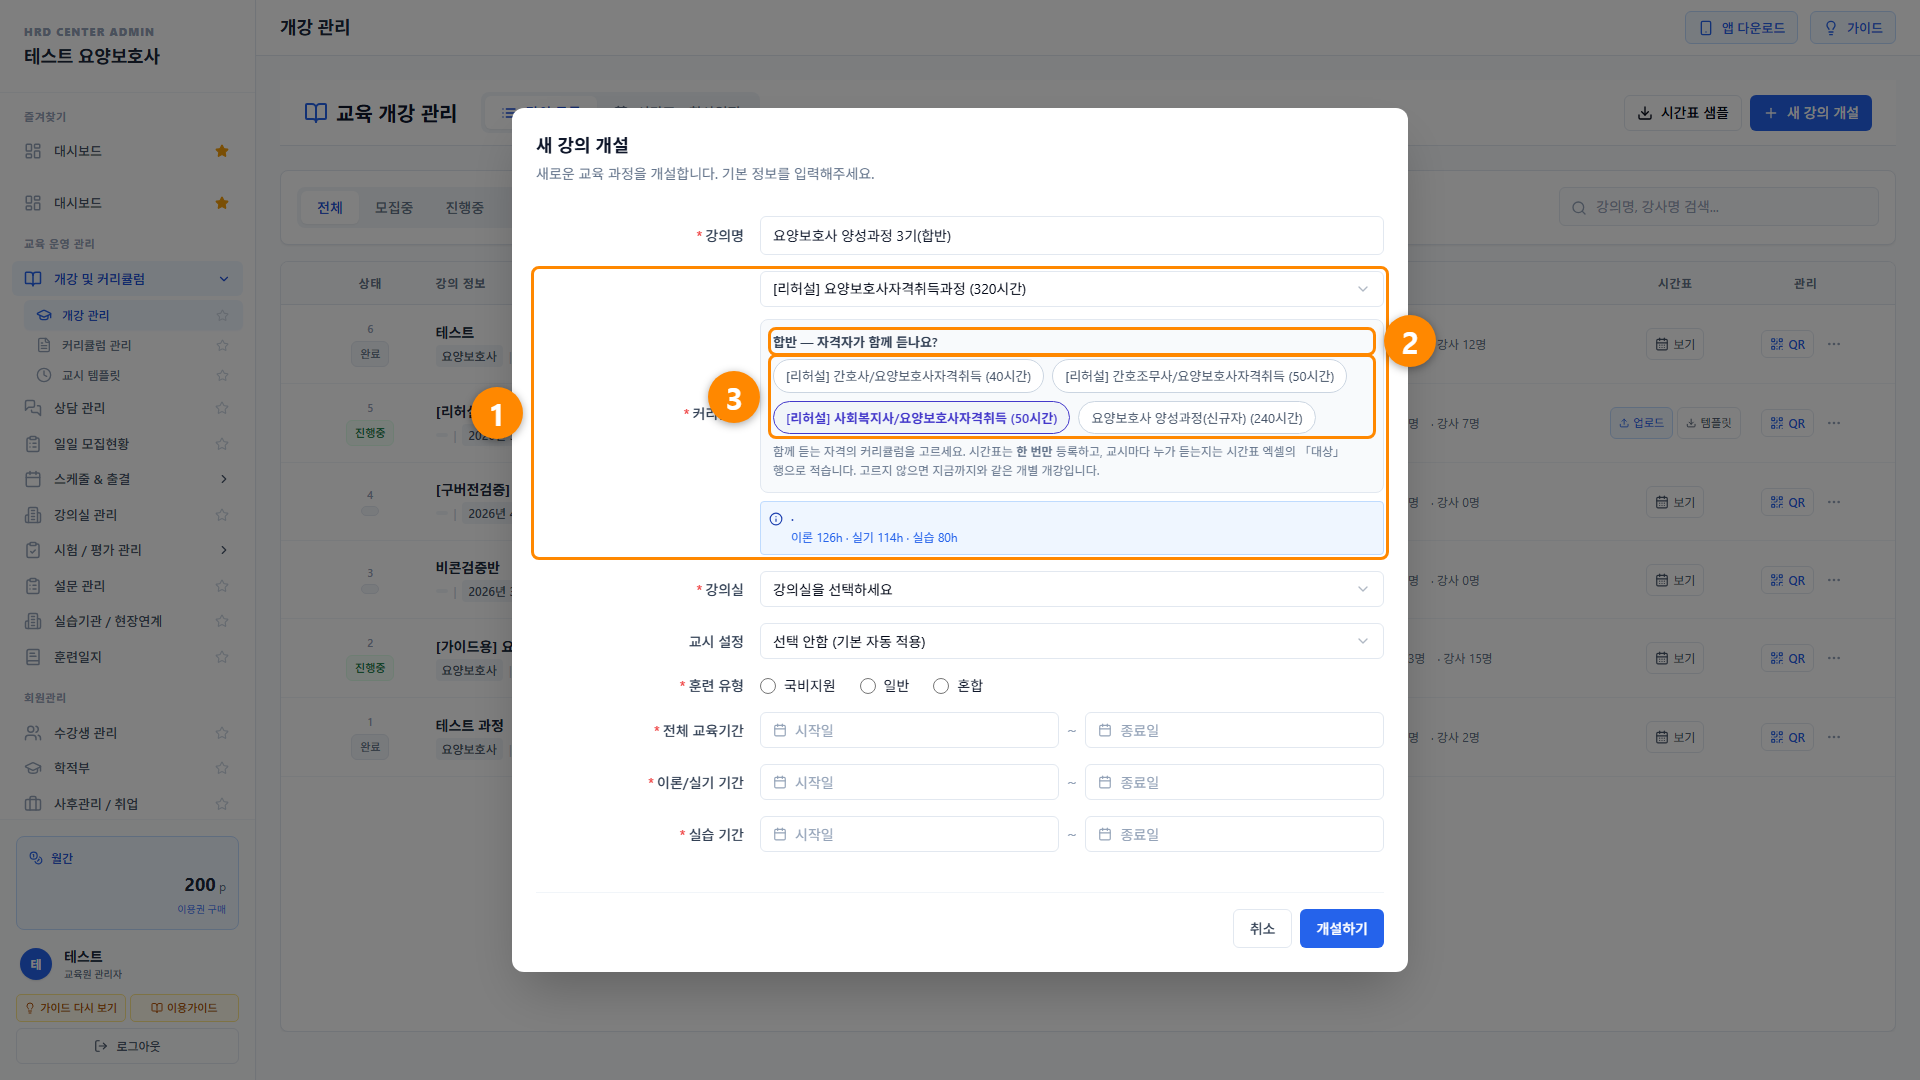Open the 강의실을 선택하세요 dropdown
Screen dimensions: 1920x1080
(x=1071, y=589)
